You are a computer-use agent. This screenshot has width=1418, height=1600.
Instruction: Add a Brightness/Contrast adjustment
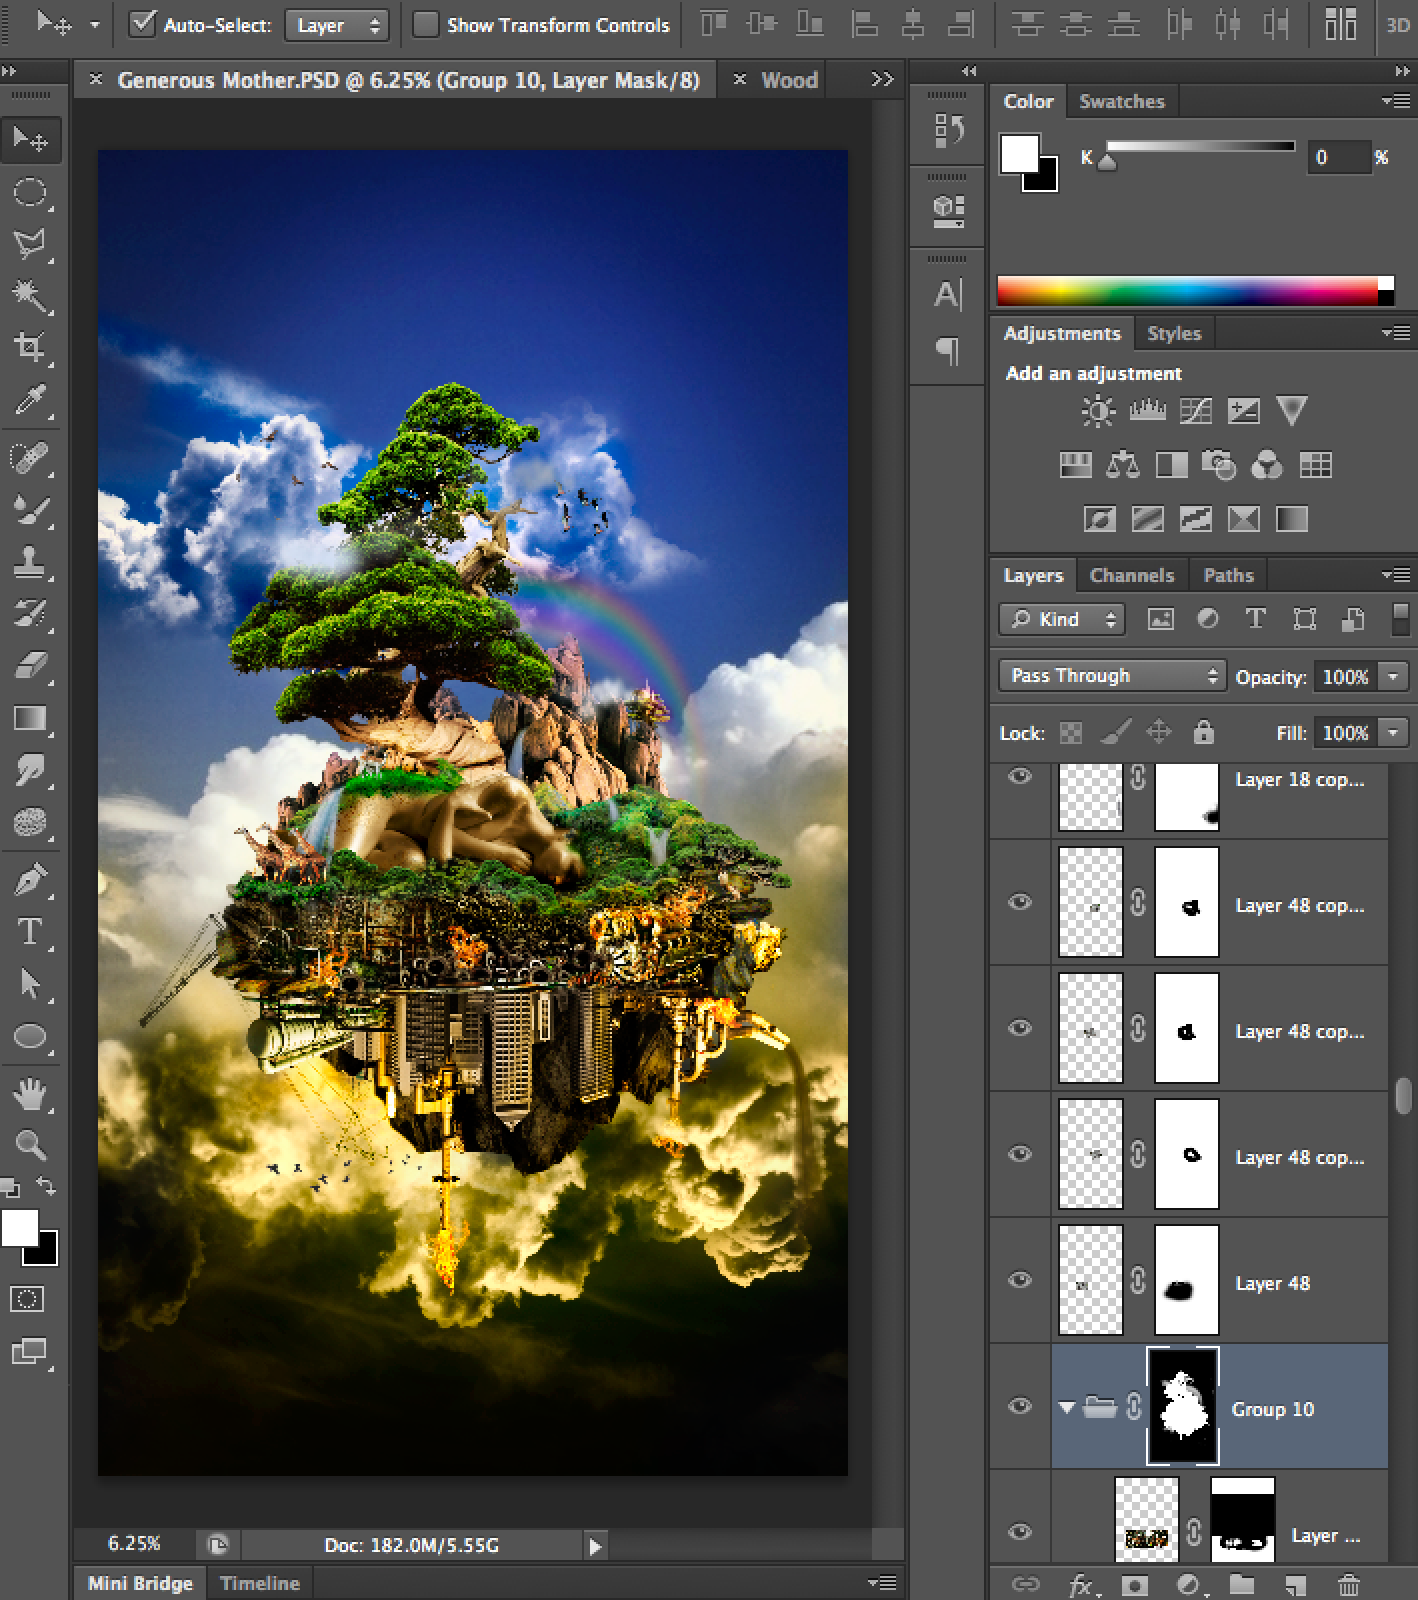1097,411
